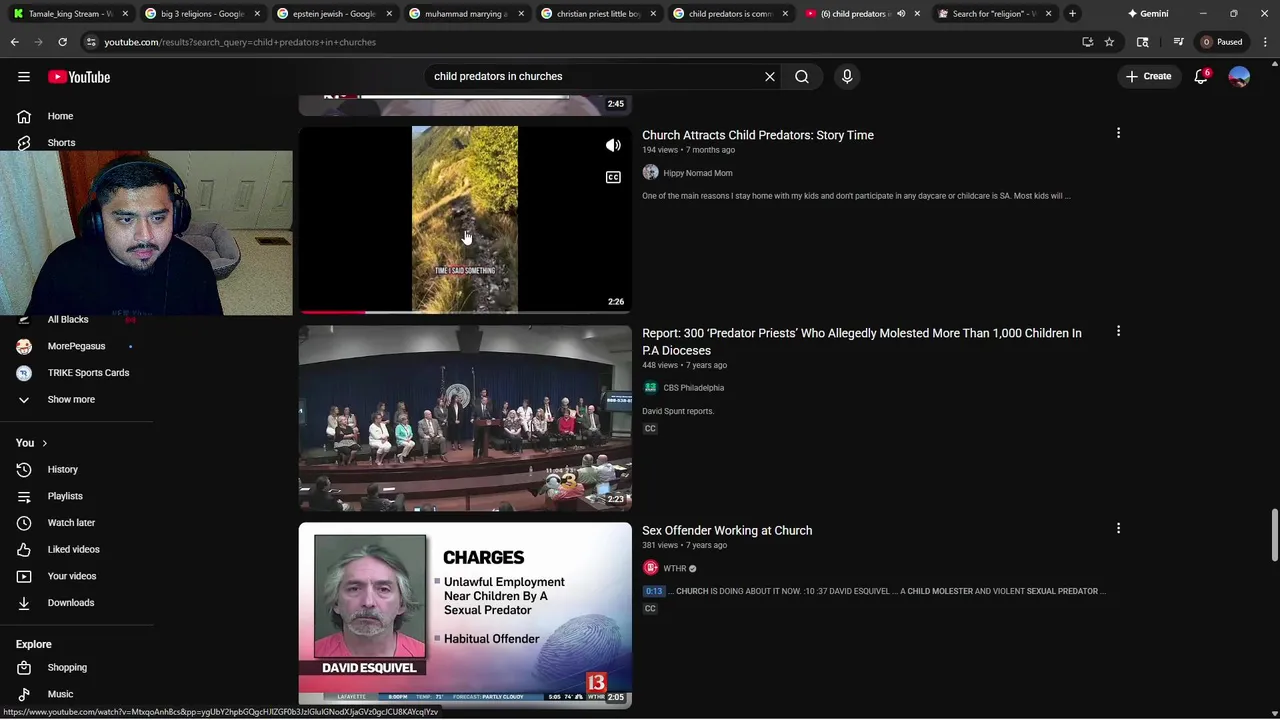Open the WTHR channel avatar
This screenshot has width=1280, height=720.
click(x=650, y=568)
